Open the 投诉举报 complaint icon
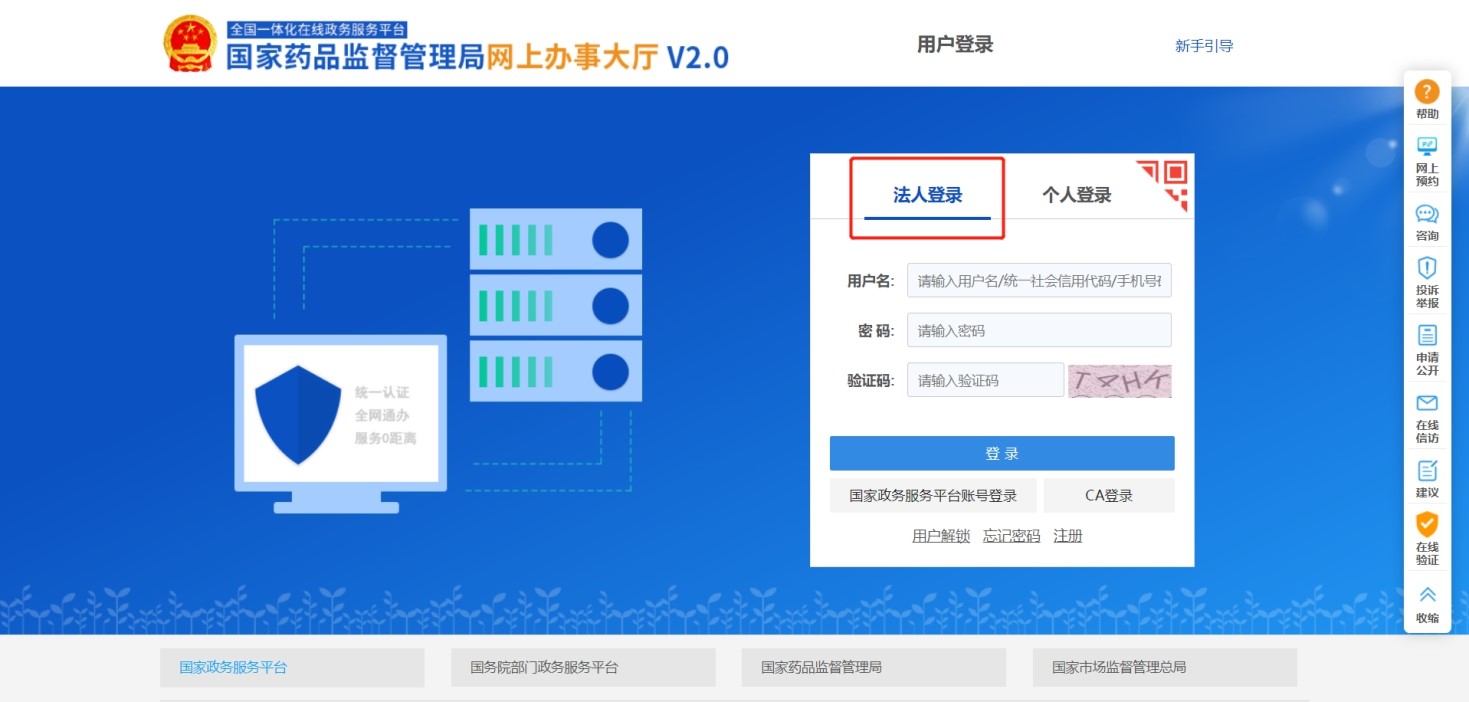The image size is (1469, 702). coord(1426,280)
